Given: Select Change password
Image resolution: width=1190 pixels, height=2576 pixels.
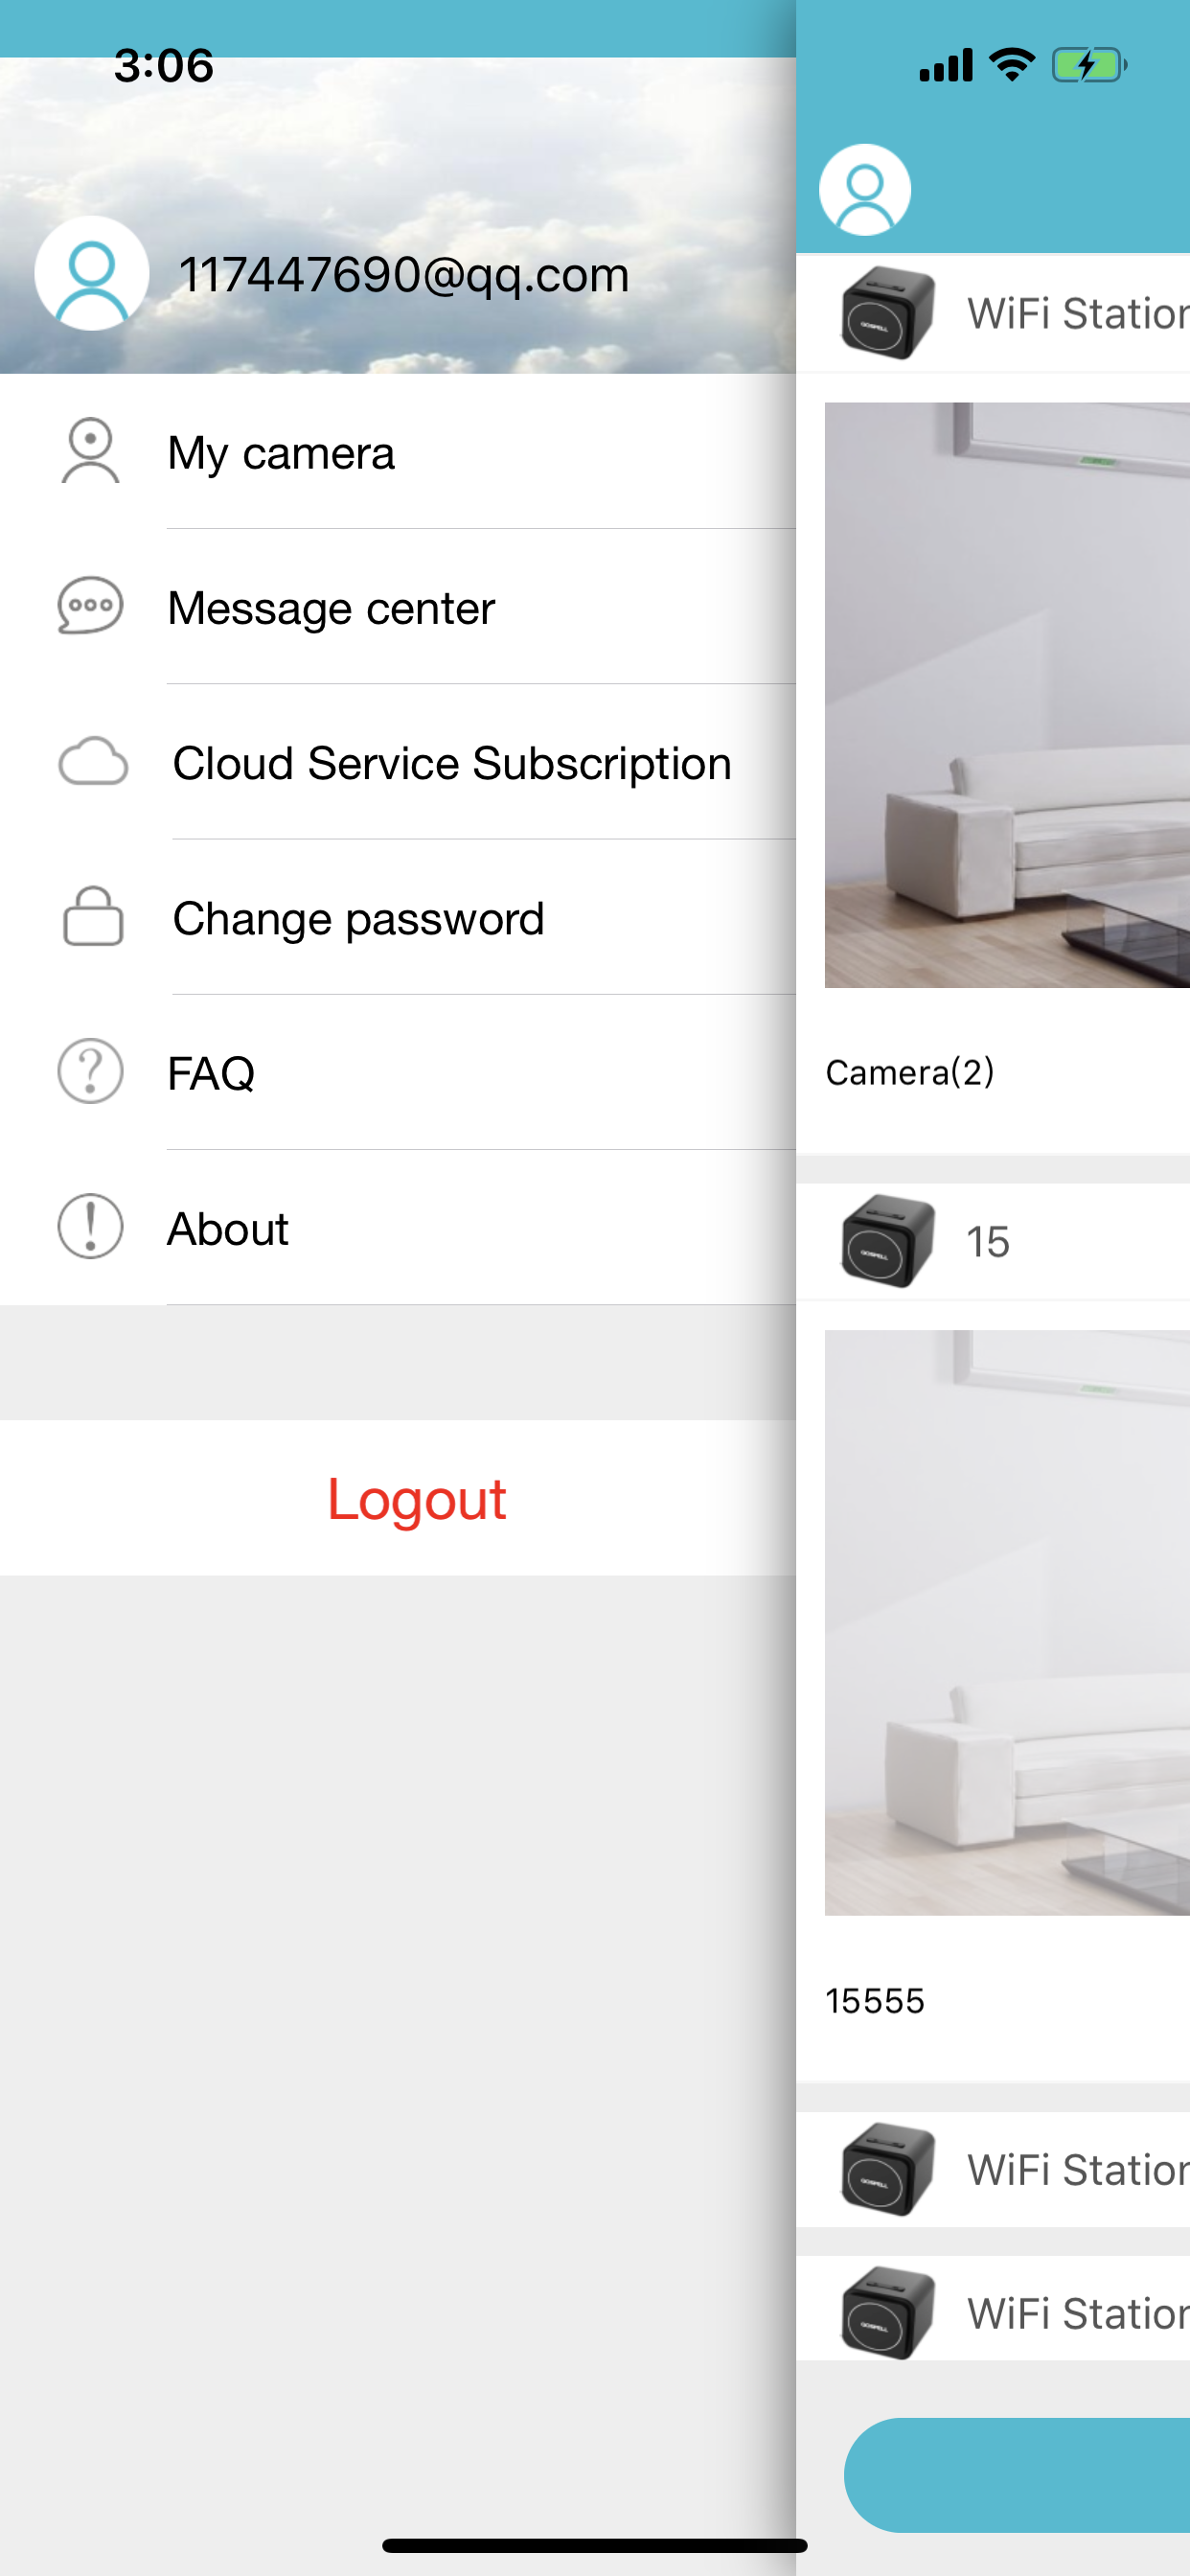Looking at the screenshot, I should 398,917.
